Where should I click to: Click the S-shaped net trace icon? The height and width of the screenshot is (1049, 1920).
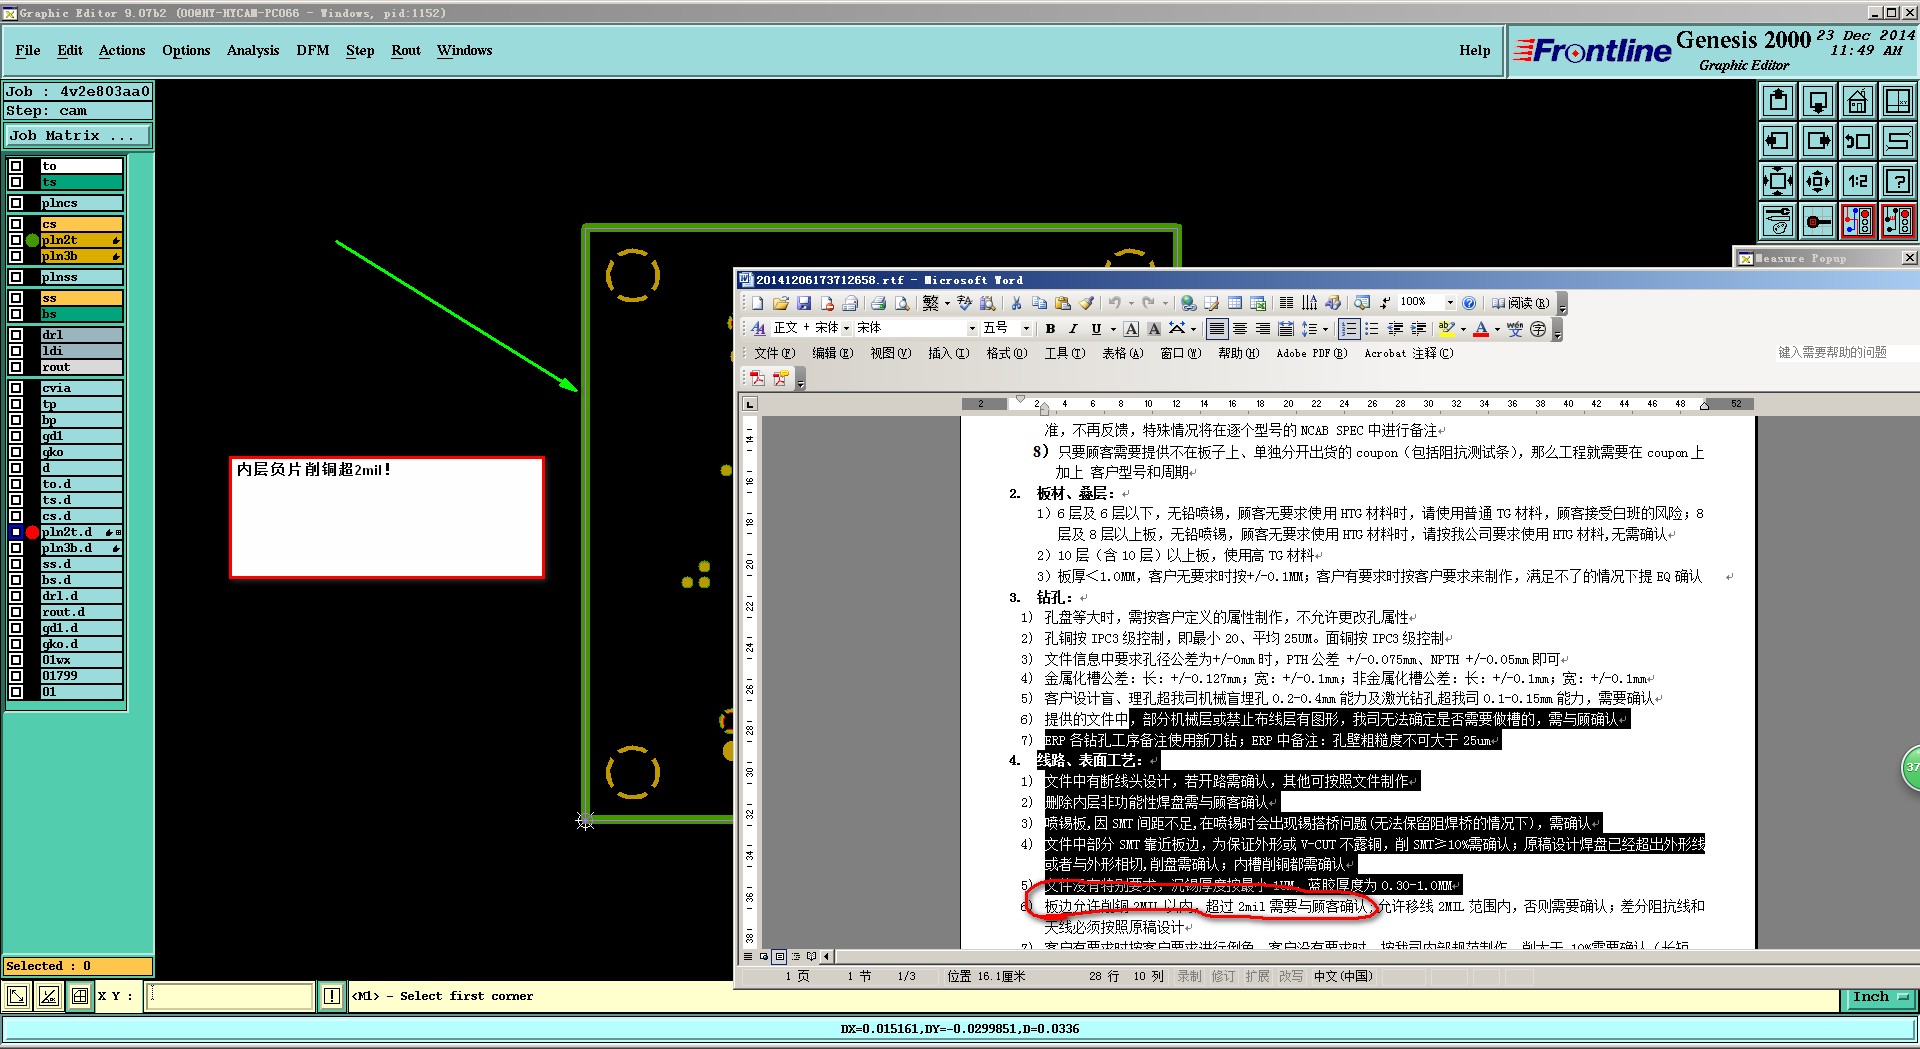click(x=1898, y=141)
